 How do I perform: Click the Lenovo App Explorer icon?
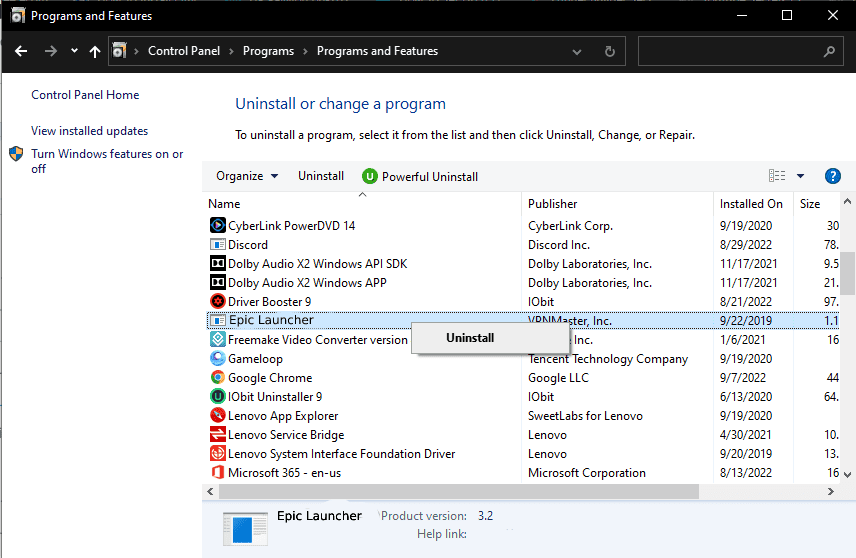(x=218, y=415)
